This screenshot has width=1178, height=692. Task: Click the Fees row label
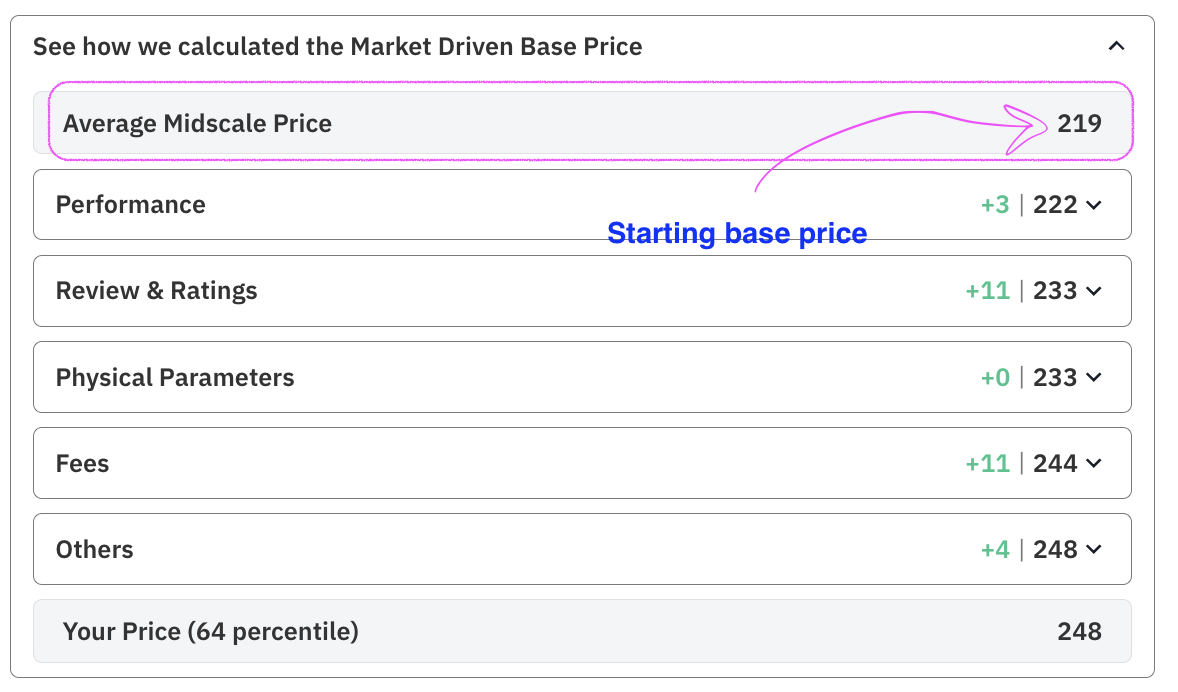coord(82,464)
